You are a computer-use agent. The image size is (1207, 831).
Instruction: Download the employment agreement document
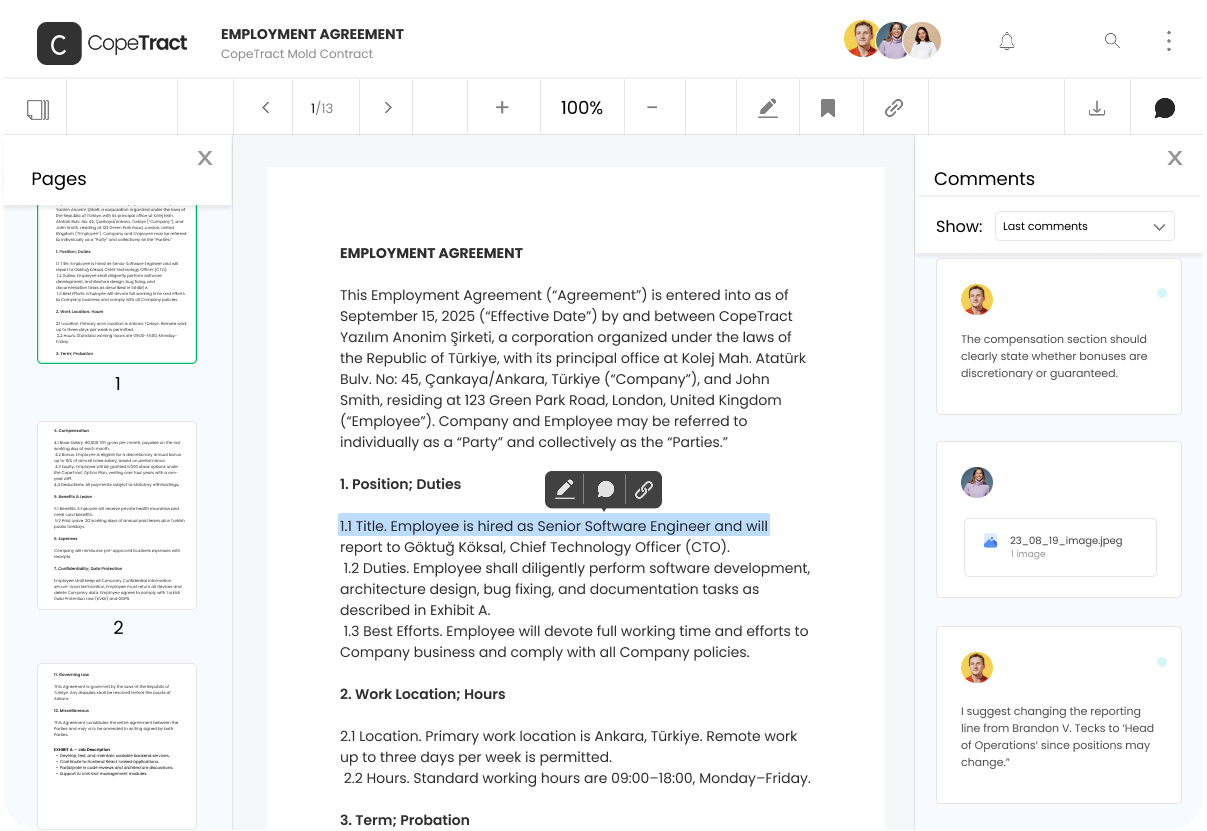tap(1097, 107)
